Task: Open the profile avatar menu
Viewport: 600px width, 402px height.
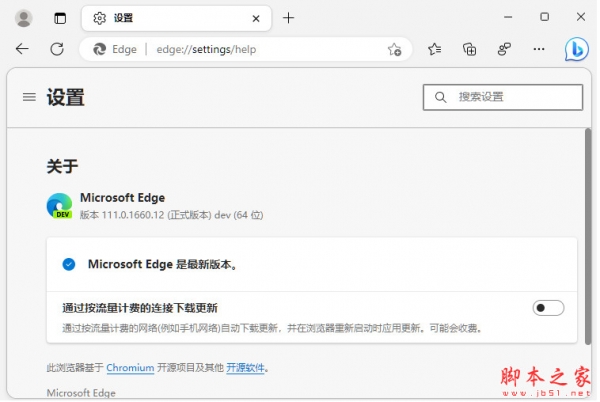Action: (x=23, y=18)
